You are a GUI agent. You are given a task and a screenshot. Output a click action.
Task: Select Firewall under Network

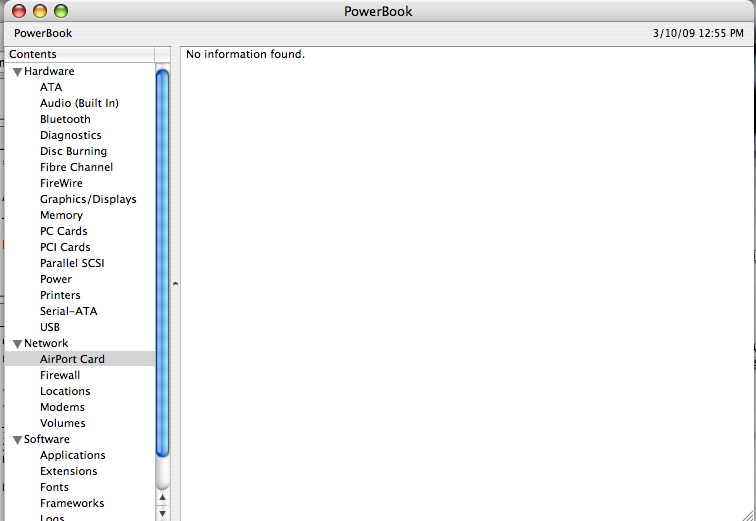[60, 375]
